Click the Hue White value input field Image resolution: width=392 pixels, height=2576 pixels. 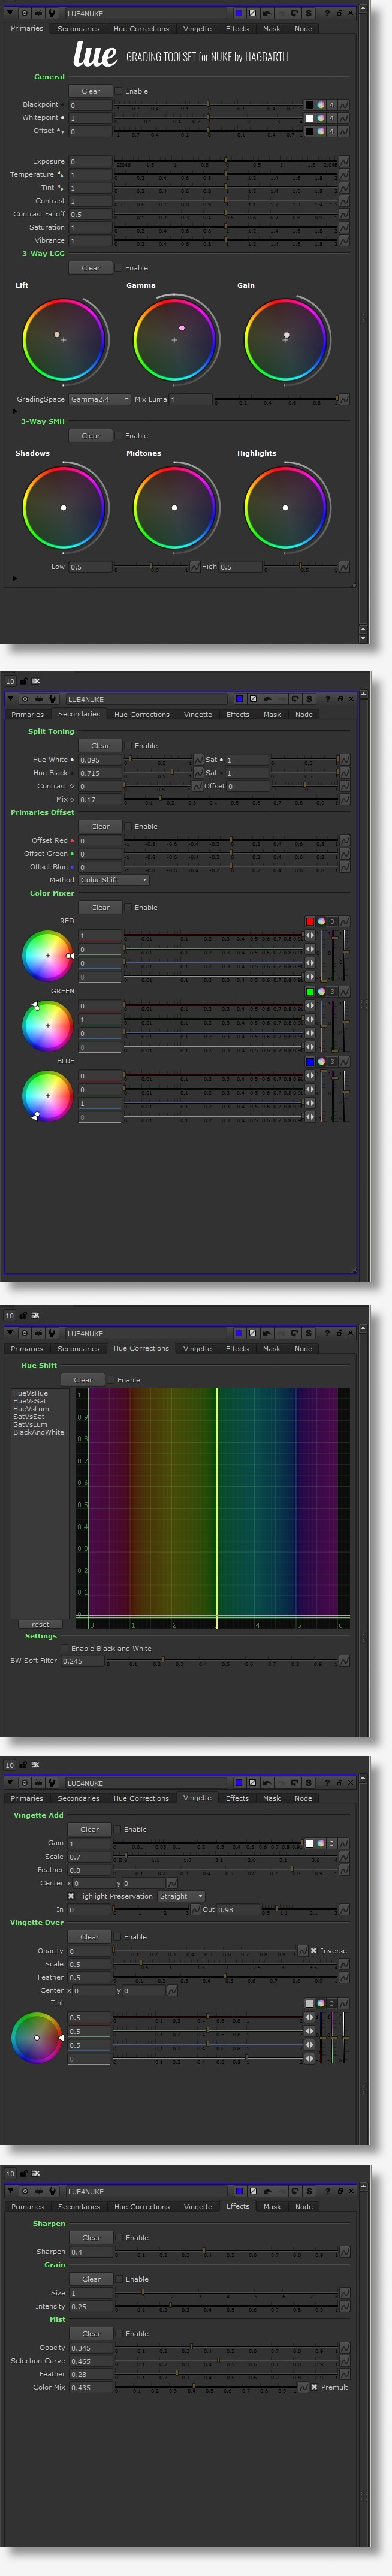(100, 760)
